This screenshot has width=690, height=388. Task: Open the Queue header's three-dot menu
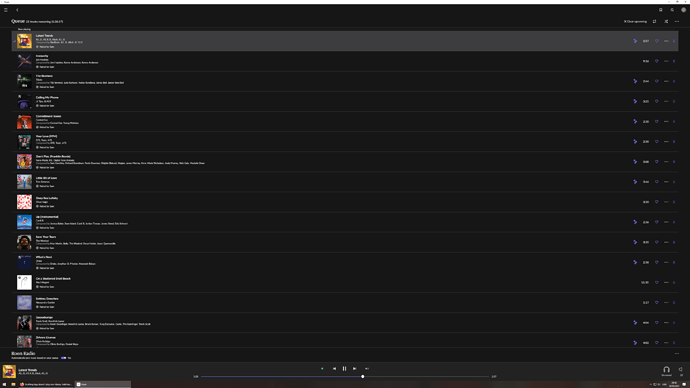click(677, 21)
